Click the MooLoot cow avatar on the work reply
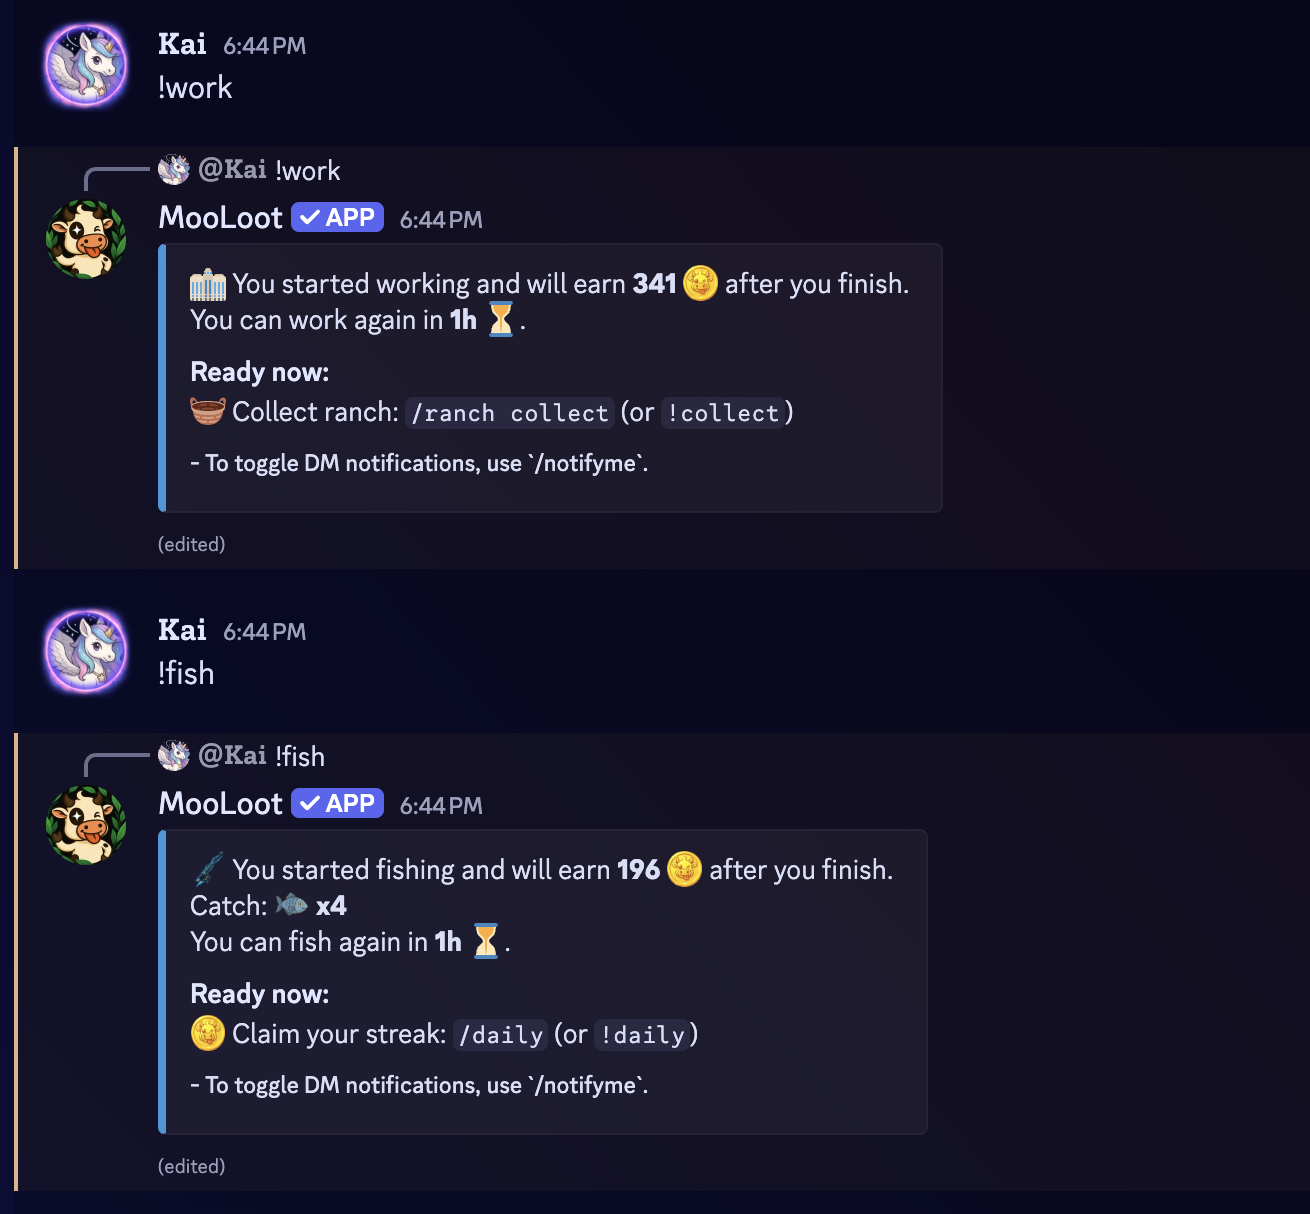The width and height of the screenshot is (1310, 1214). pyautogui.click(x=87, y=239)
